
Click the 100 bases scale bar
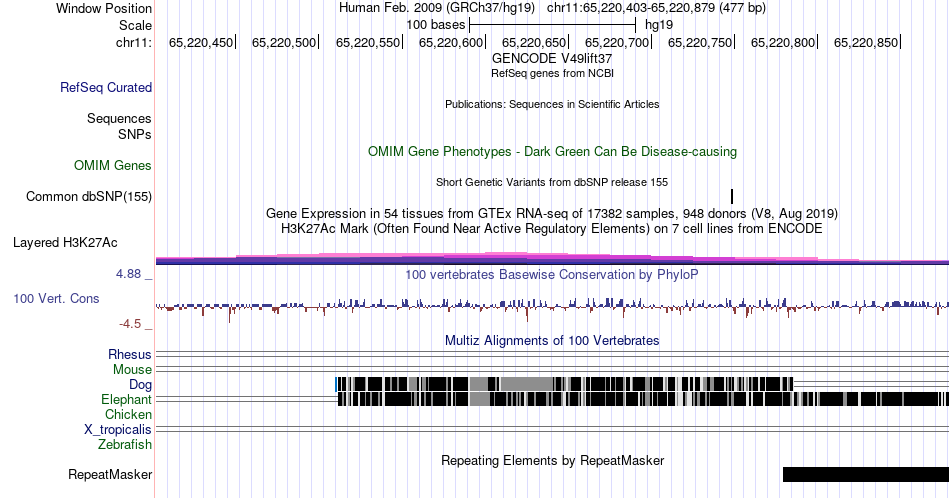coord(553,25)
